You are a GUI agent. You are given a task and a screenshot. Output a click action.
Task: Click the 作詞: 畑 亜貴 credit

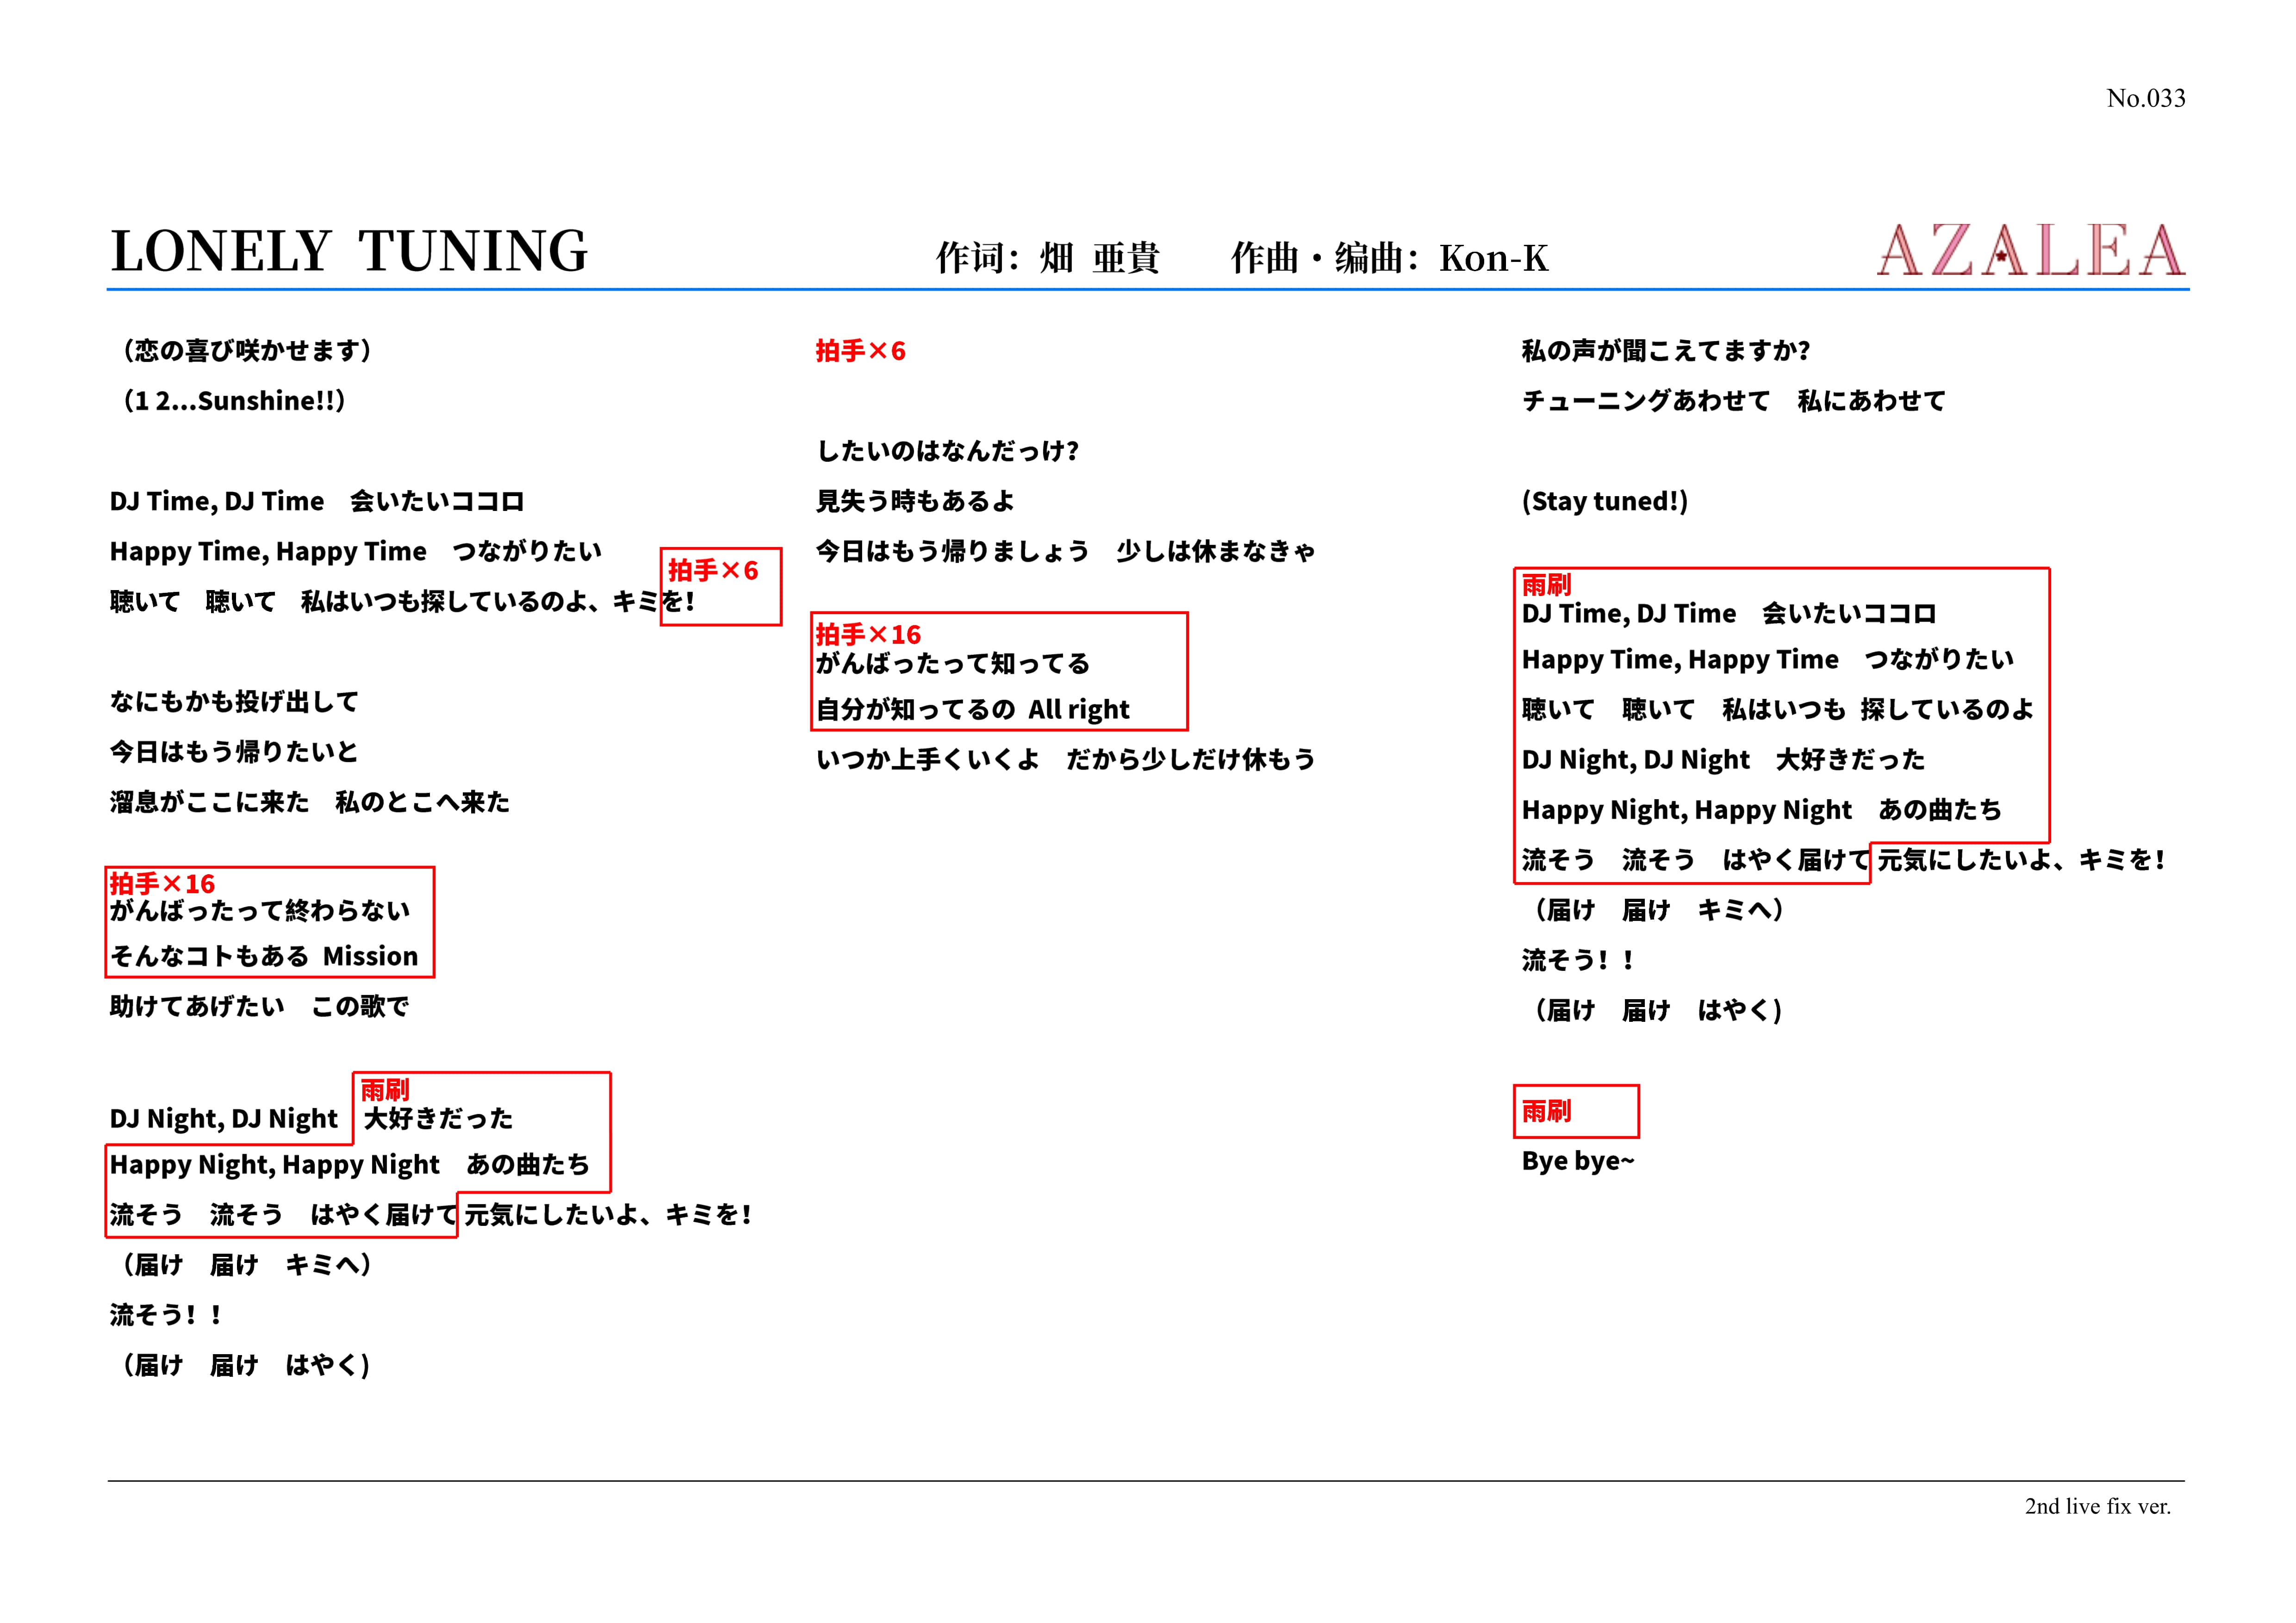[1047, 258]
